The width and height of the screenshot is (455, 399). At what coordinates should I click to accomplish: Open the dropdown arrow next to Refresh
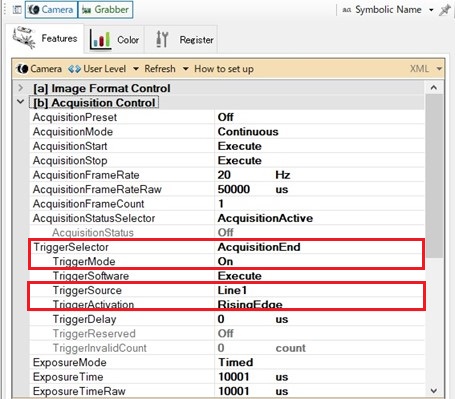coord(186,69)
